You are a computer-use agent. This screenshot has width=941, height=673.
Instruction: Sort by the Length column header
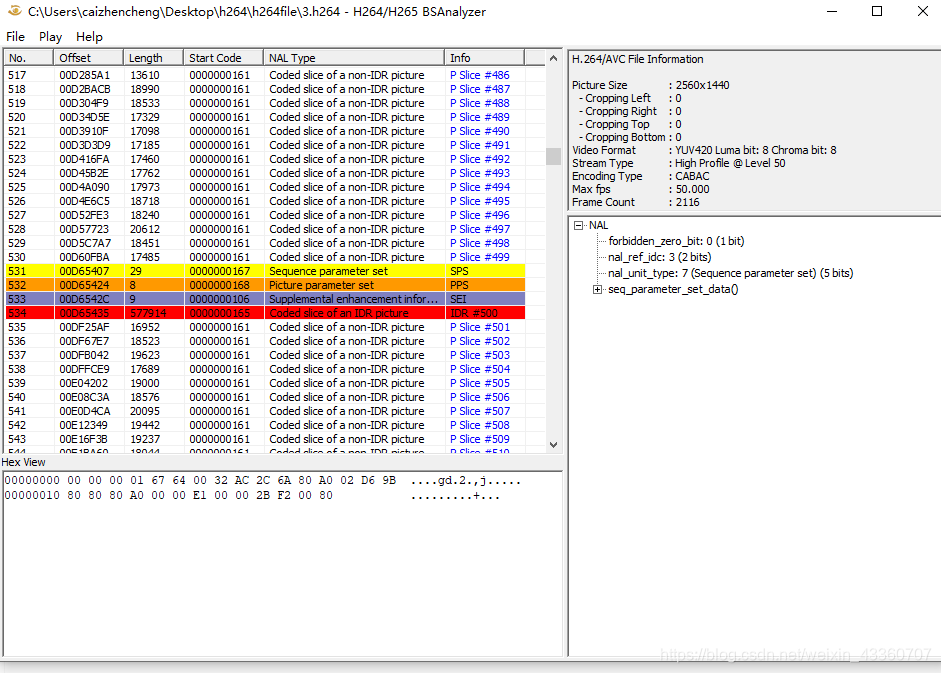tap(153, 58)
